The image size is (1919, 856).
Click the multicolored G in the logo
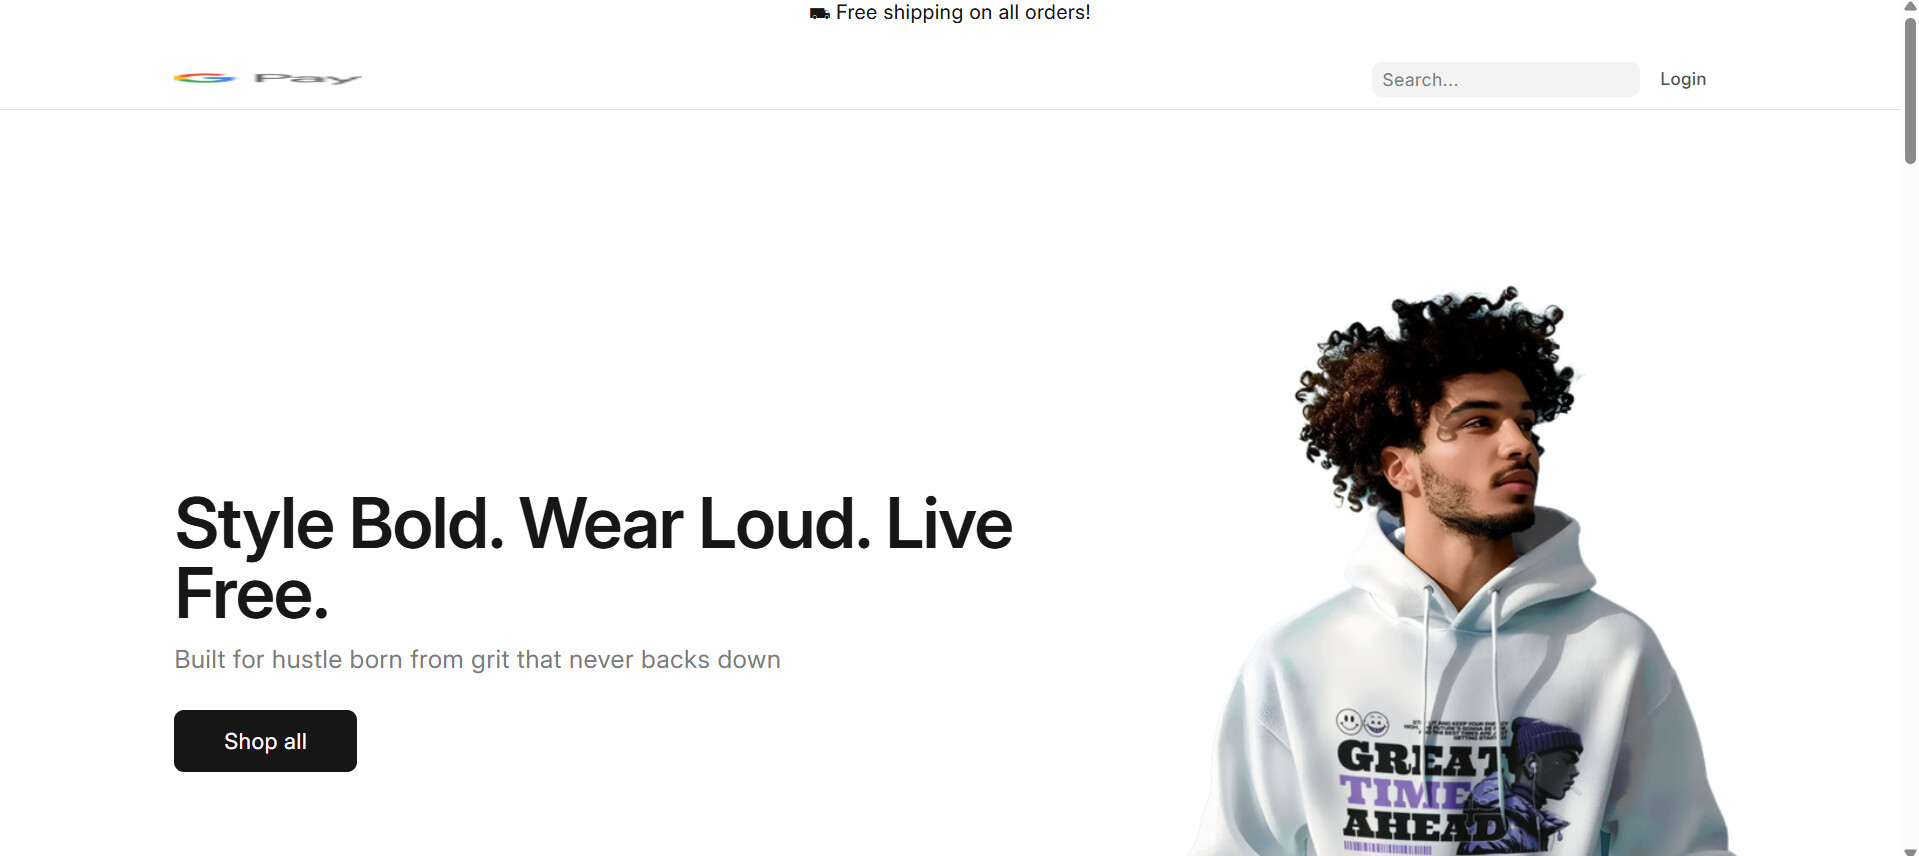click(205, 78)
